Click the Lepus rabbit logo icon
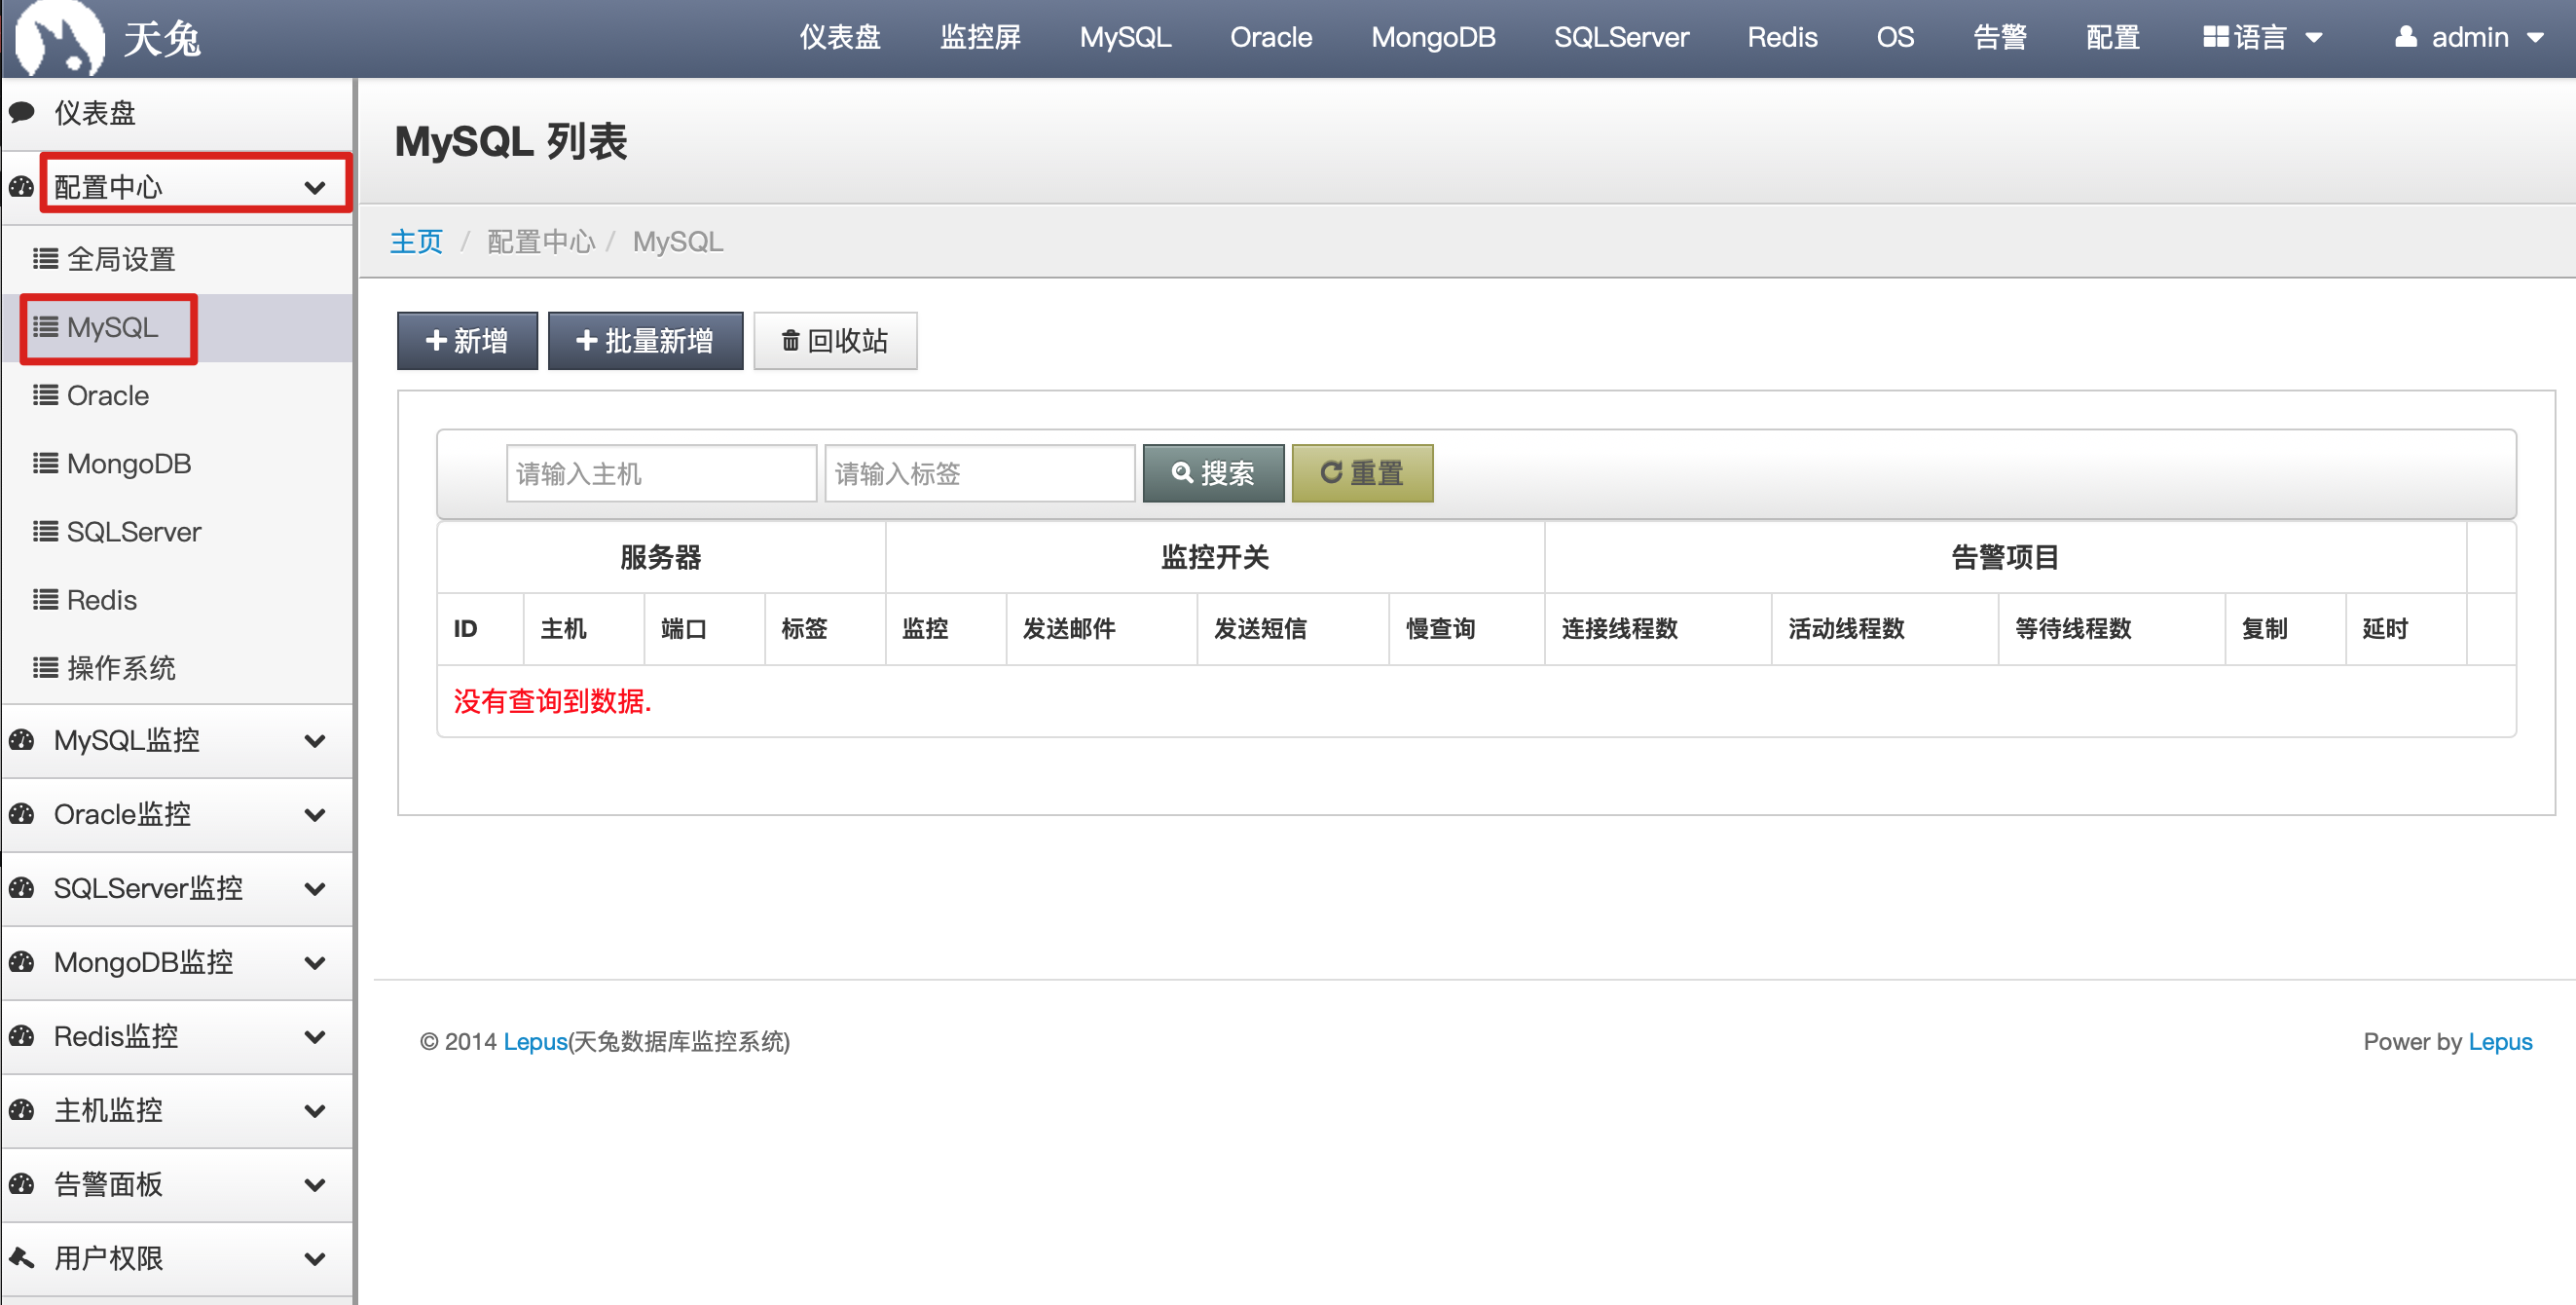 60,38
